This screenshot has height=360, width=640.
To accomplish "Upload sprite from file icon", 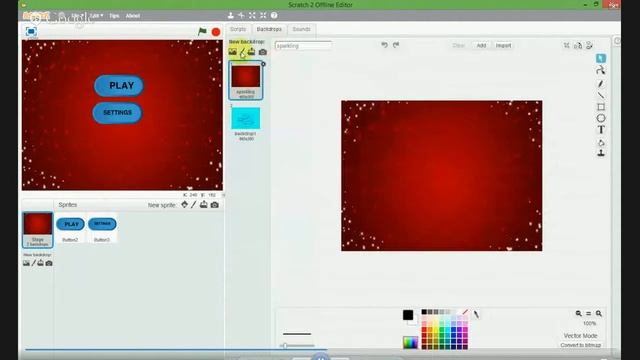I will (203, 204).
